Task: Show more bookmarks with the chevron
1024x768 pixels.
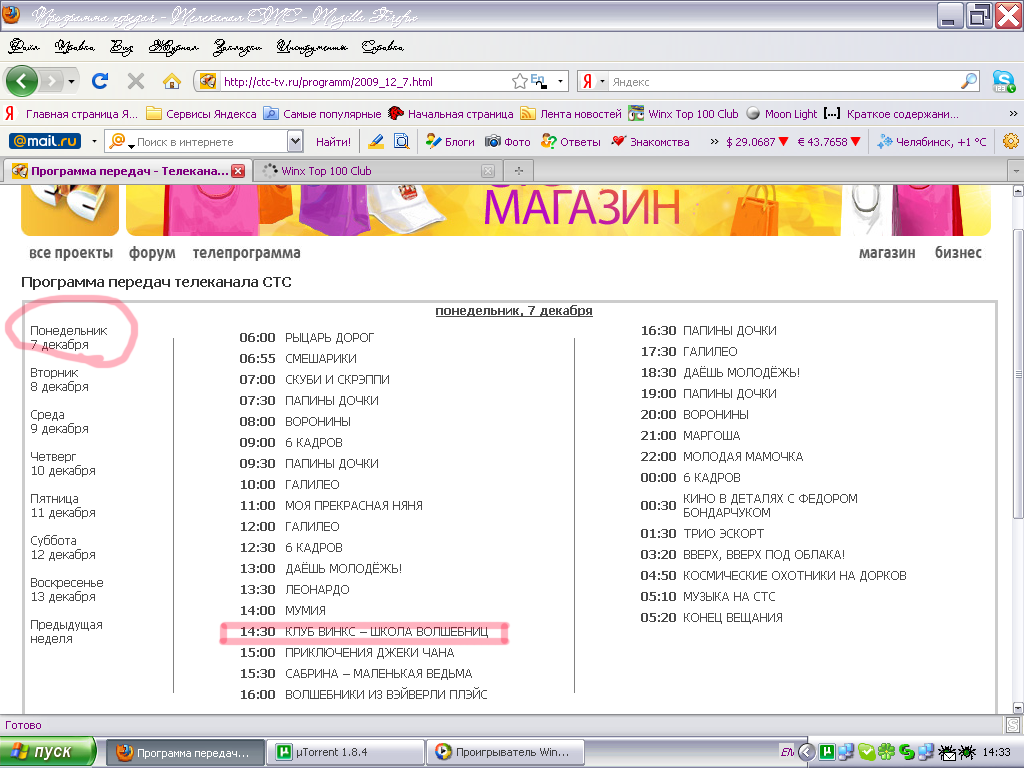Action: click(1013, 114)
